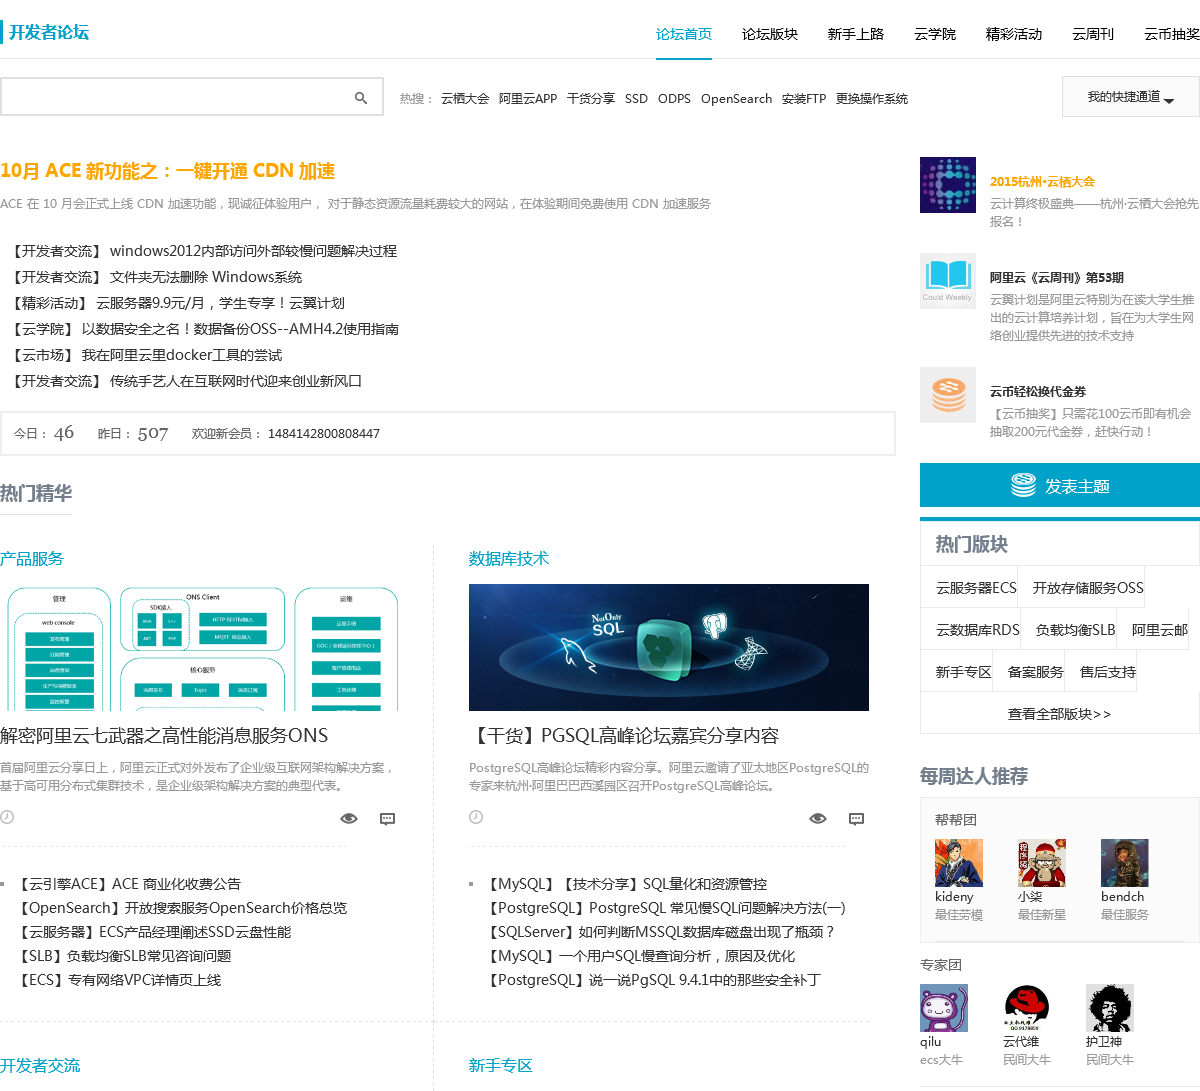Open 如何判断MSSQL数据库磁盘出现了瓶颈 thread

[706, 932]
